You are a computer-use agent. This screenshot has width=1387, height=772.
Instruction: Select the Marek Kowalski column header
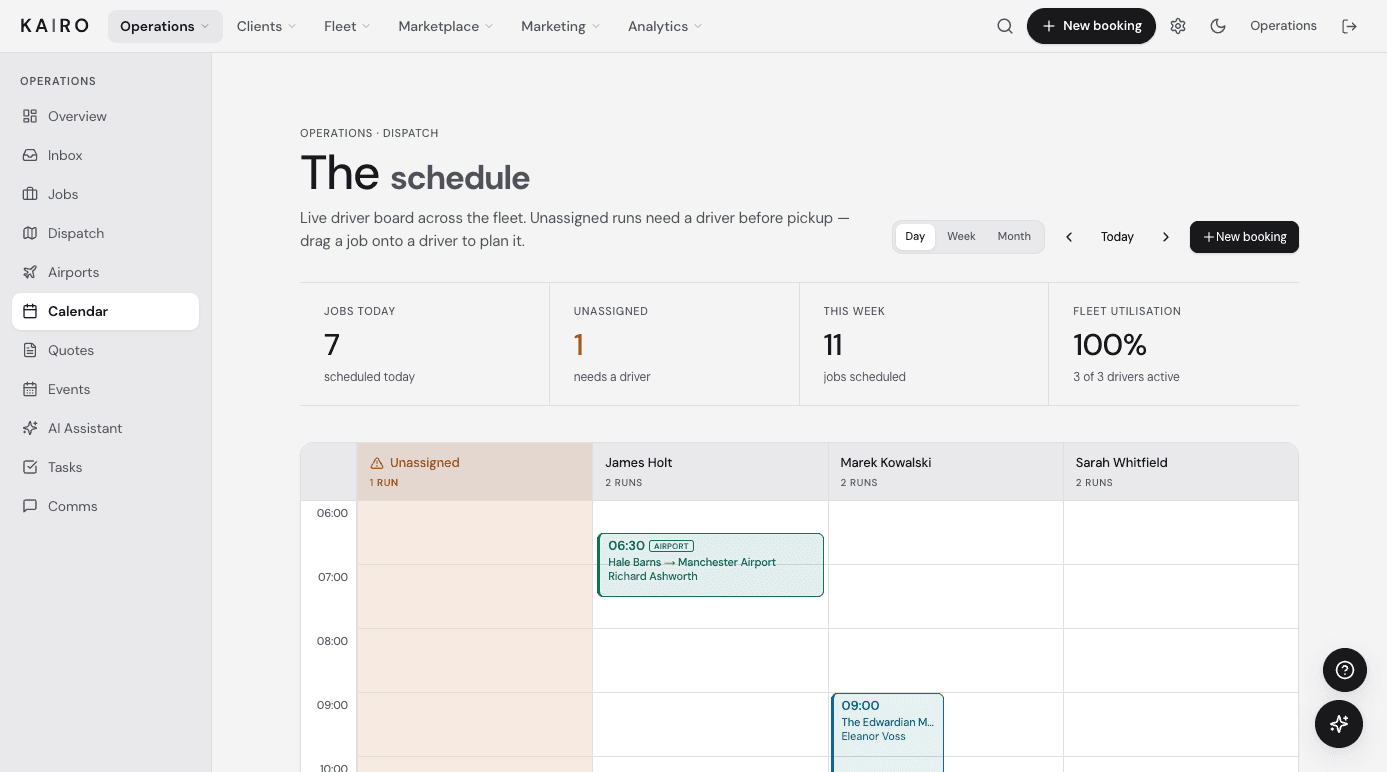tap(946, 472)
